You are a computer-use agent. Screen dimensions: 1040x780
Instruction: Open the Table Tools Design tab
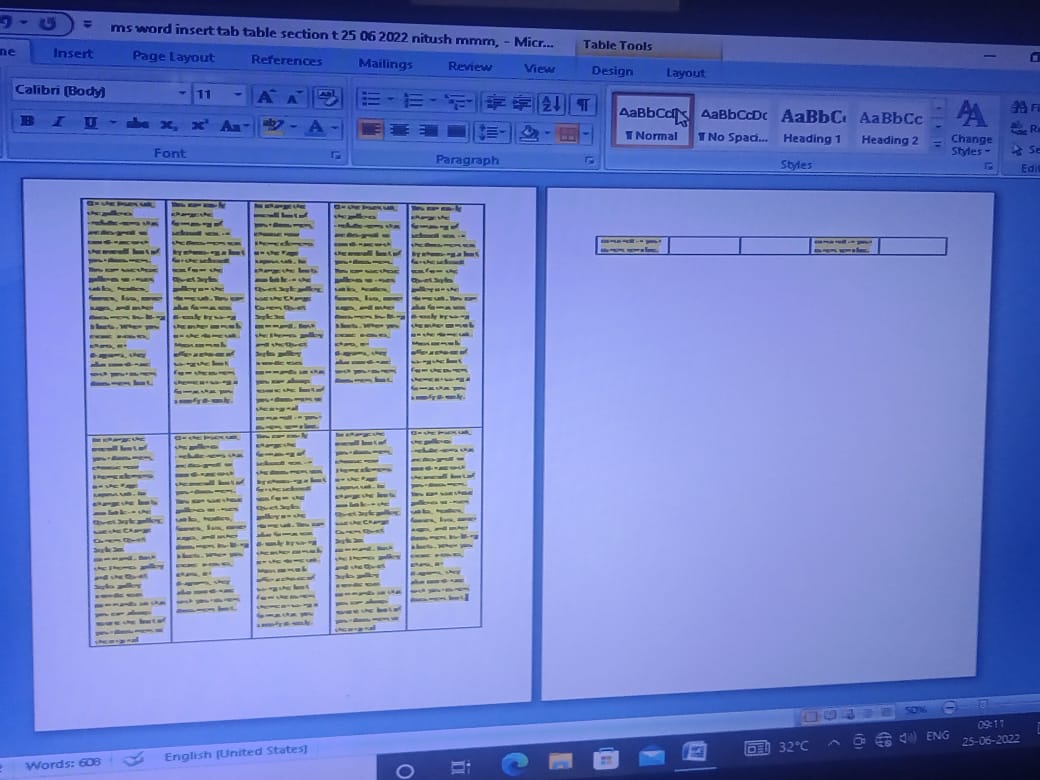[x=611, y=71]
